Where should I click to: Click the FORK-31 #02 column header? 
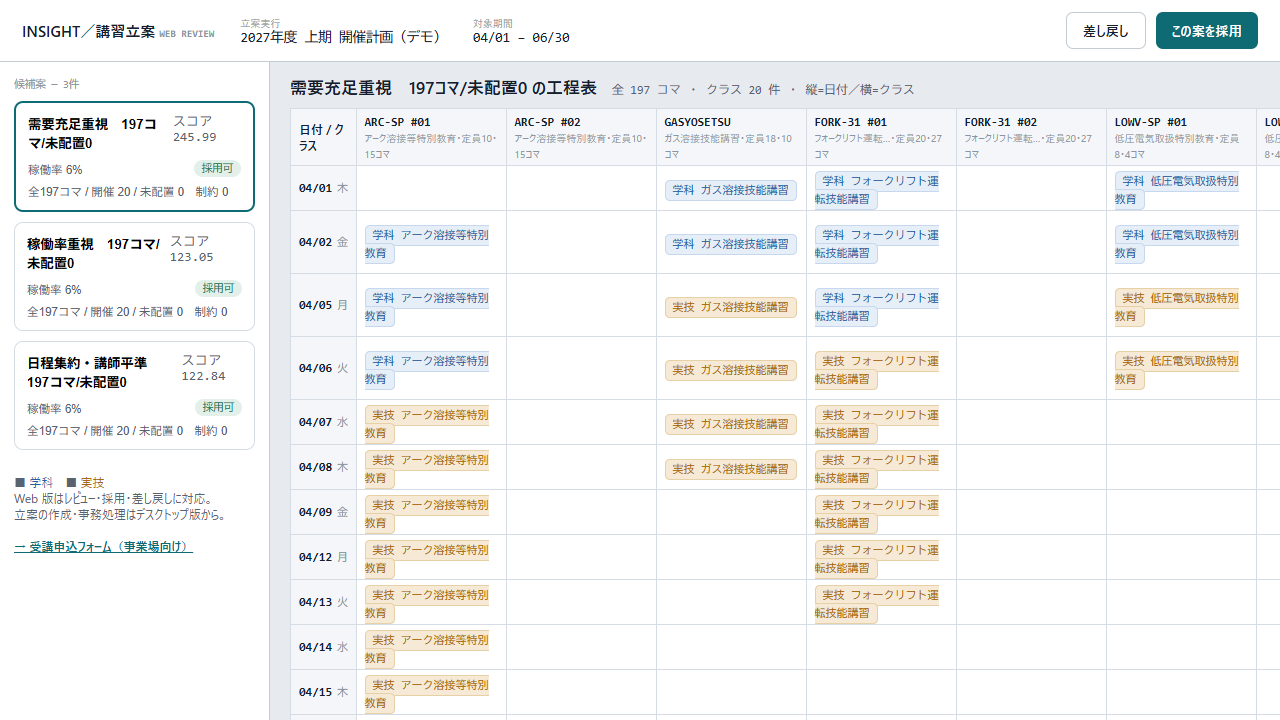pyautogui.click(x=1031, y=137)
